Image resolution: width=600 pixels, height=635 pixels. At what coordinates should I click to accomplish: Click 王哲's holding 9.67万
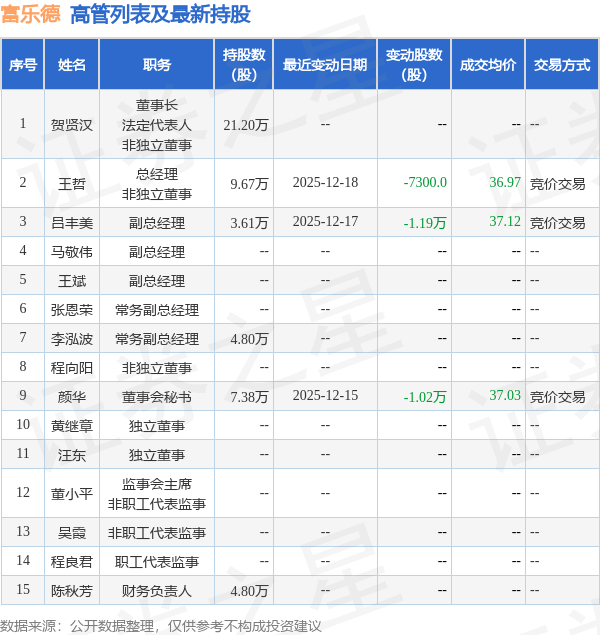(249, 184)
